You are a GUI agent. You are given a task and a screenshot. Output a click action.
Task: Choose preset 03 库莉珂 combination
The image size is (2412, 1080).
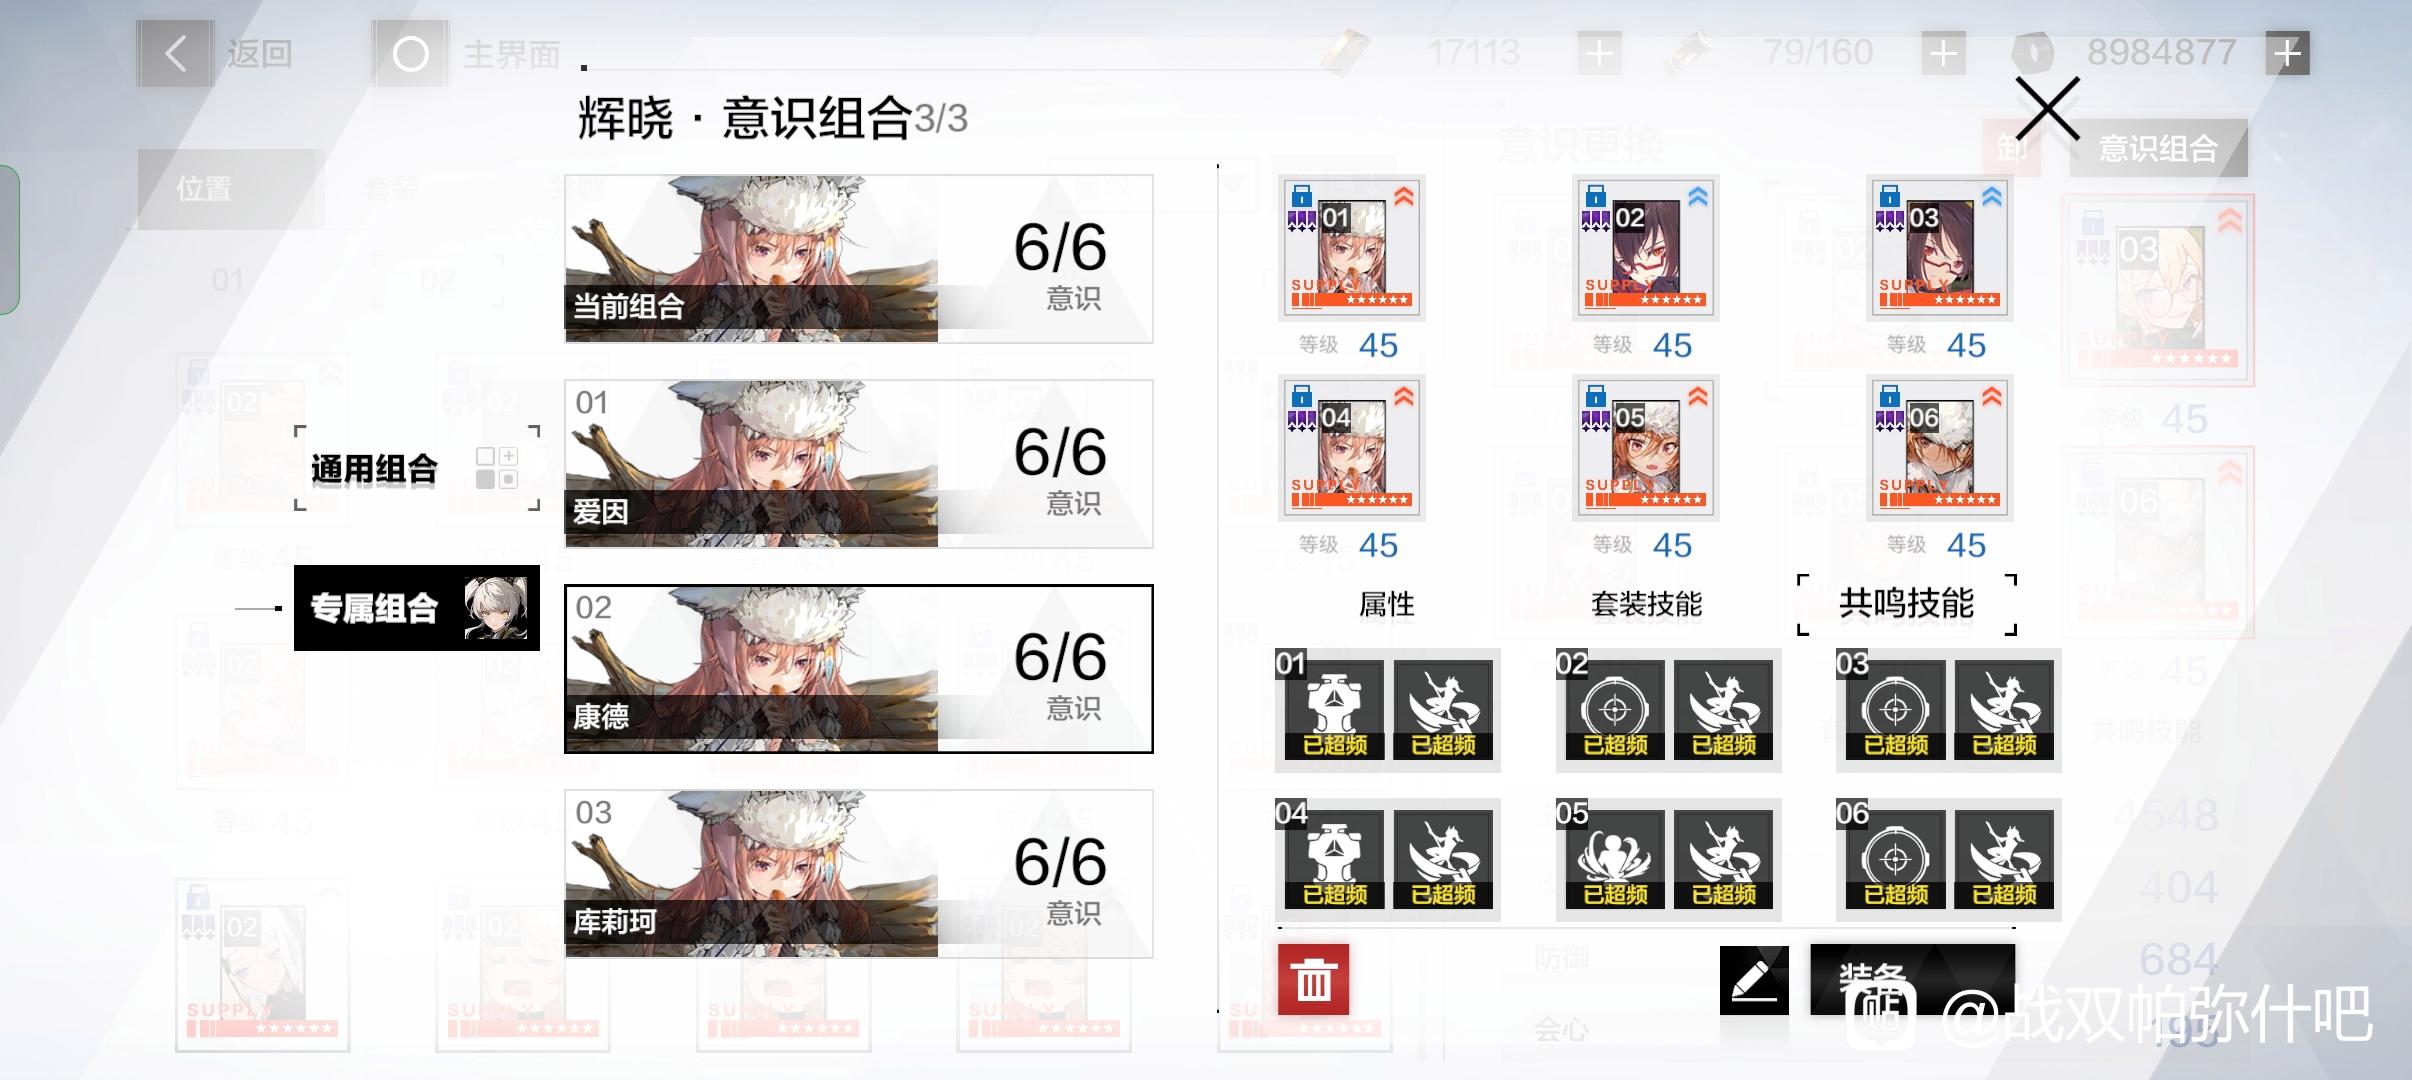point(859,874)
